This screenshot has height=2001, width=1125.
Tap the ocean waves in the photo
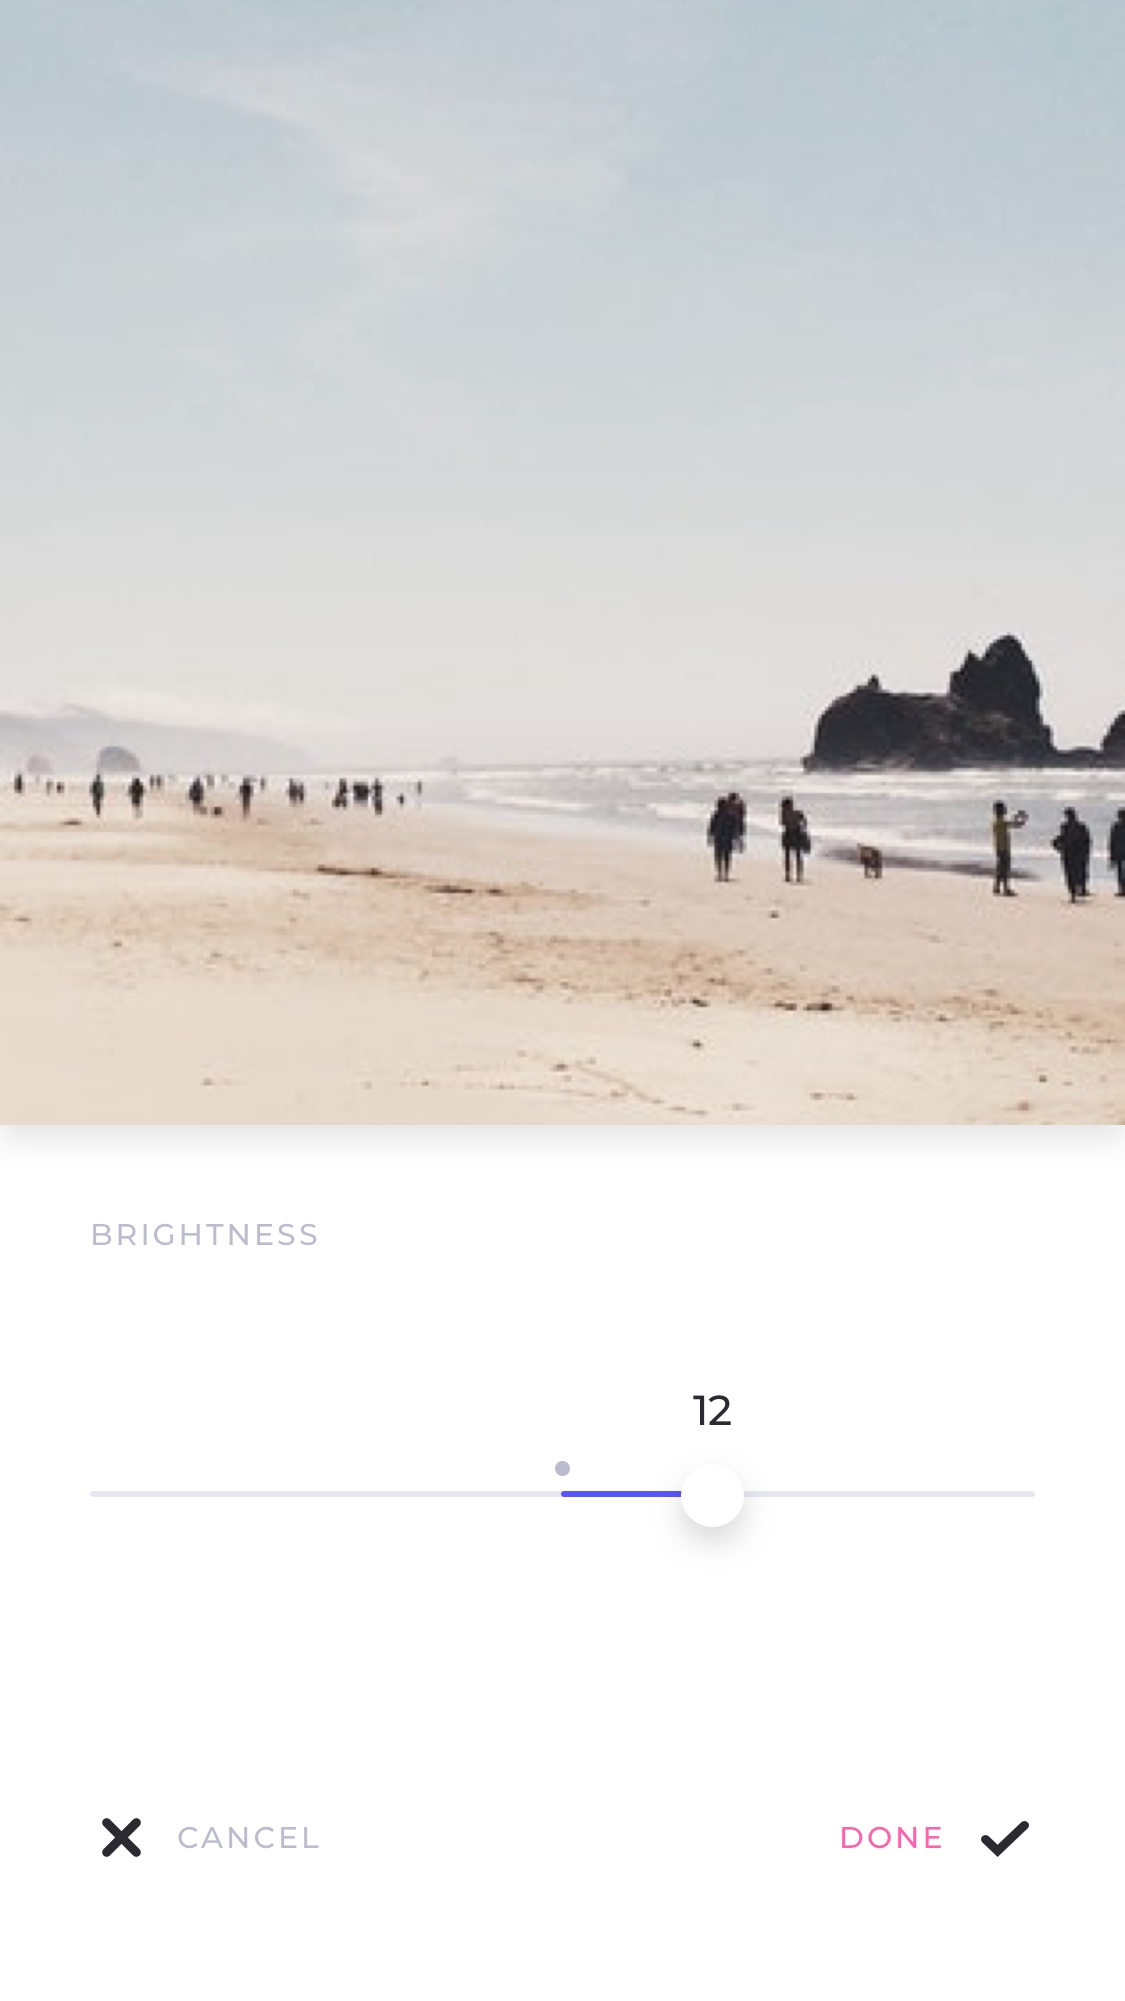640,790
